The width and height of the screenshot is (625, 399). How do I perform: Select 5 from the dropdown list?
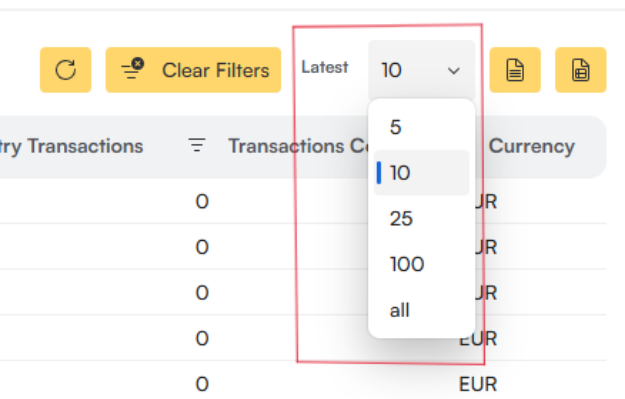tap(421, 128)
